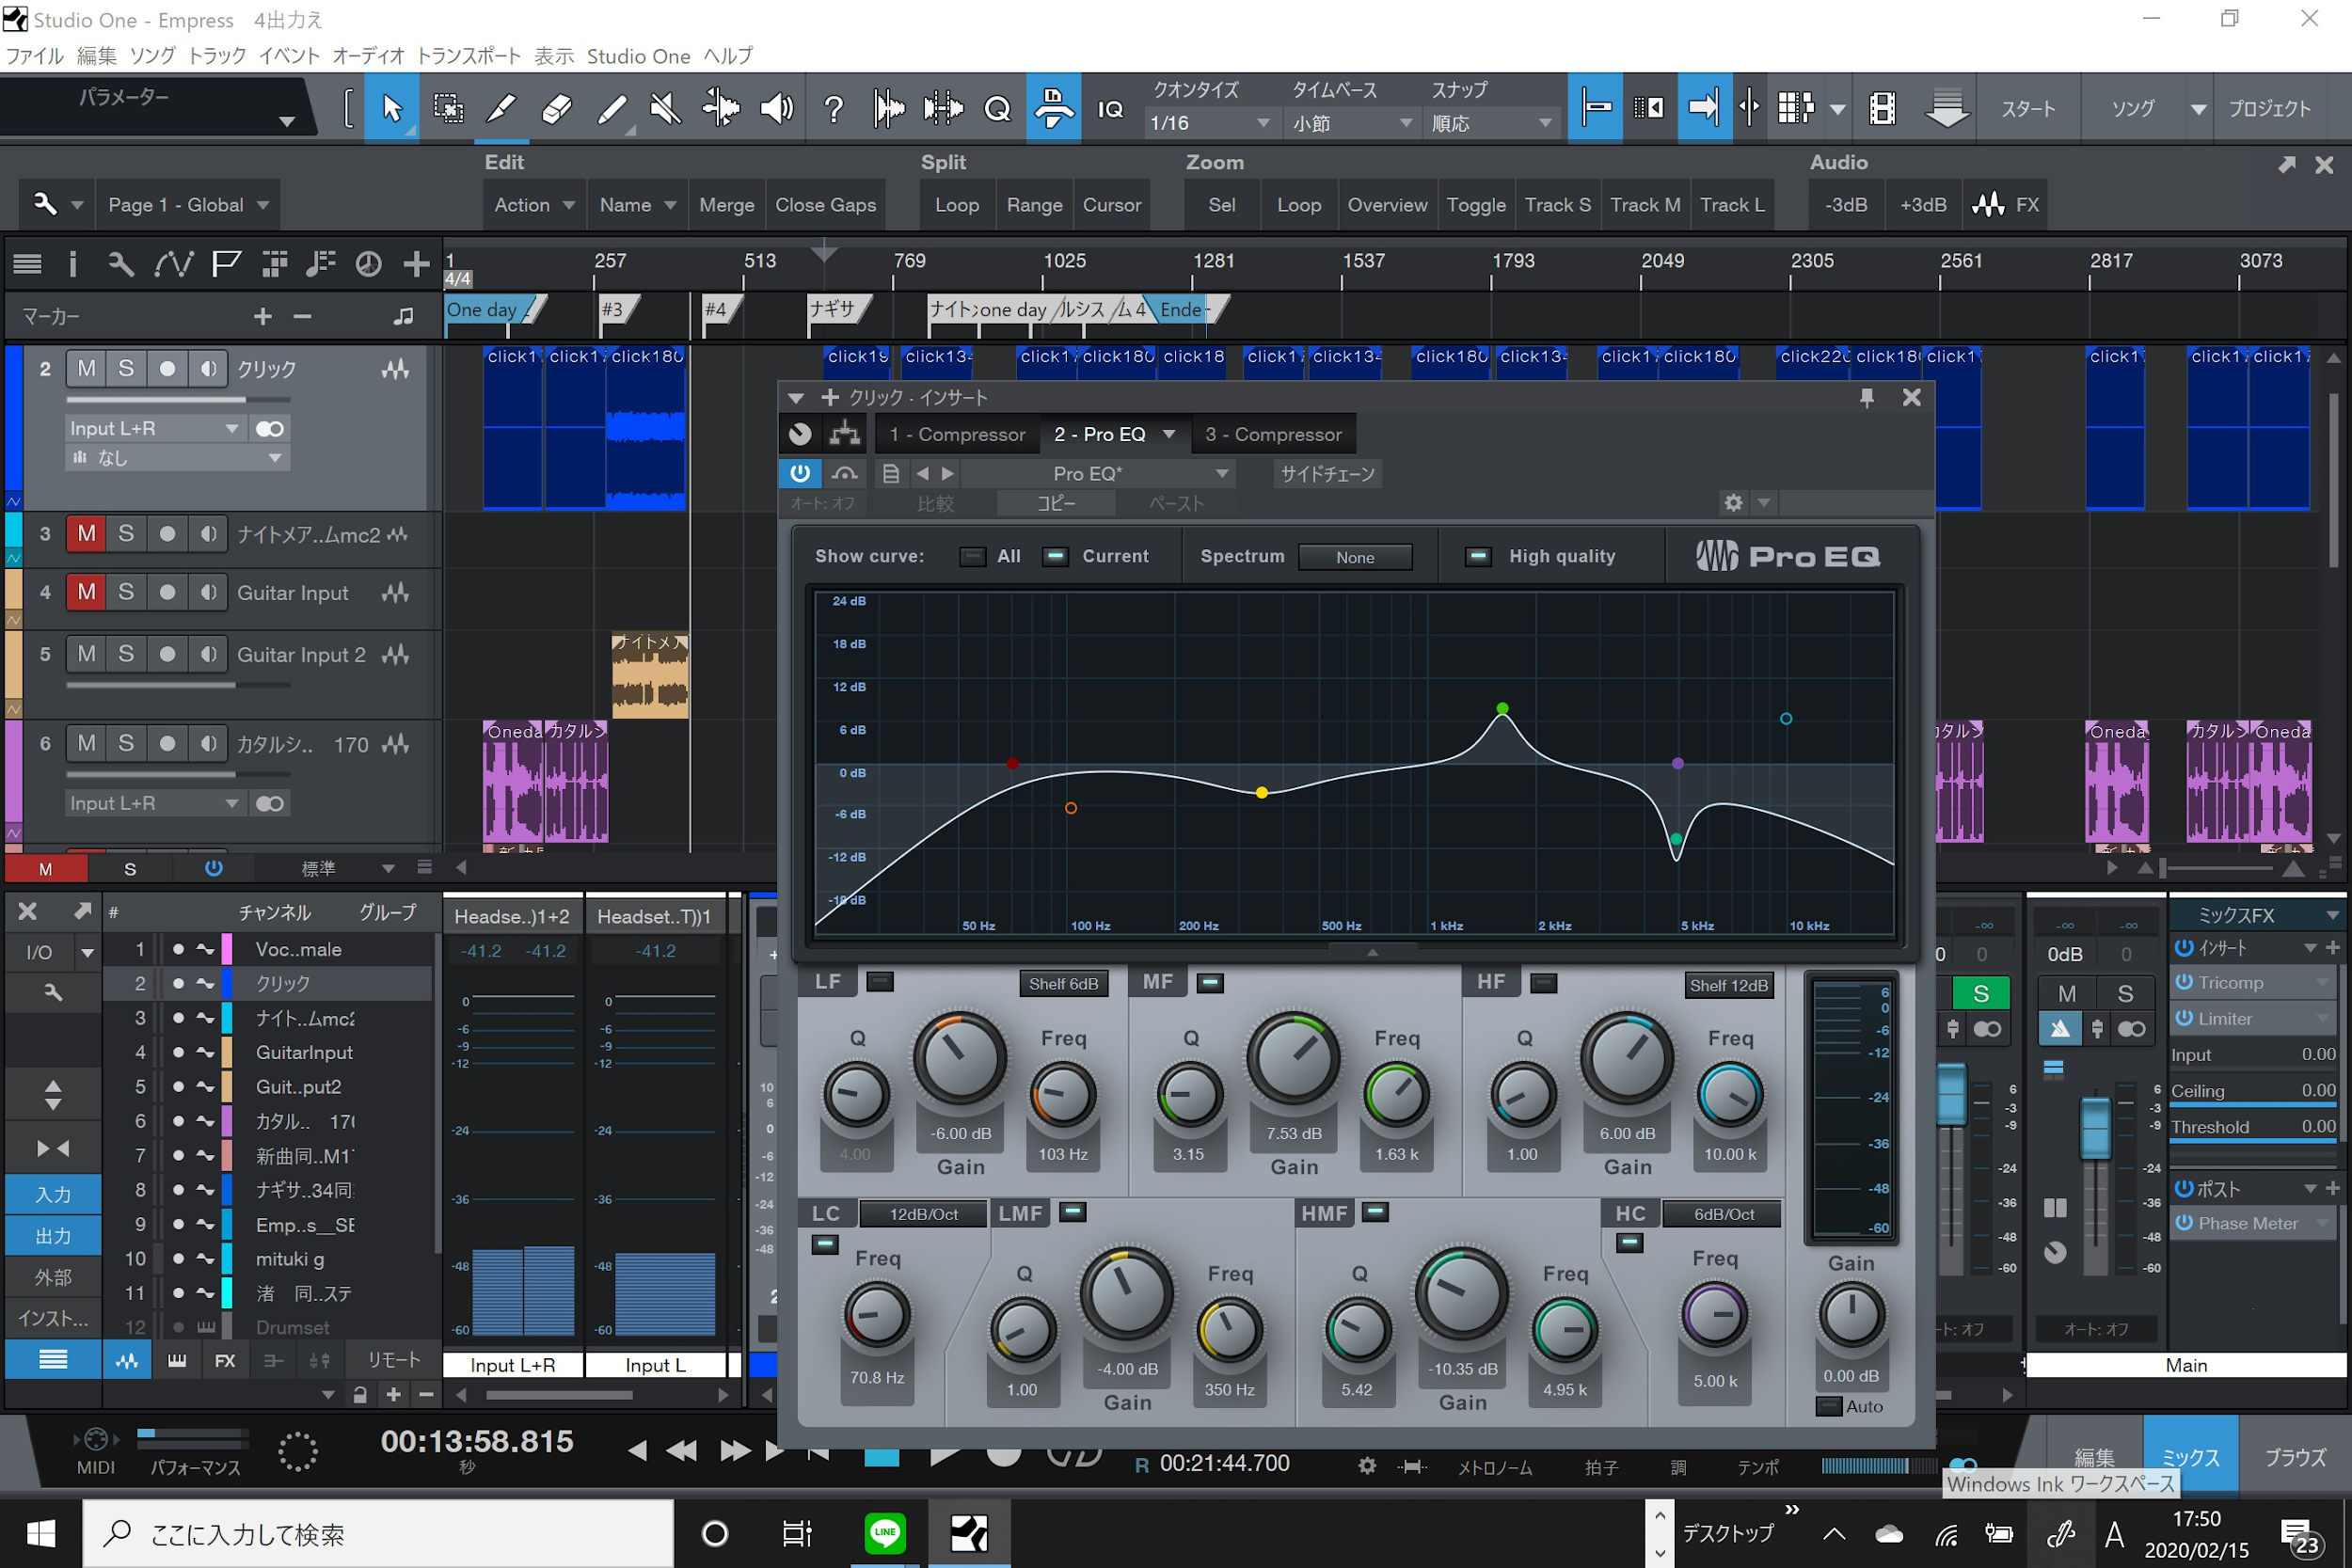This screenshot has width=2352, height=1568.
Task: Click the サイドチェーン button
Action: pyautogui.click(x=1327, y=473)
